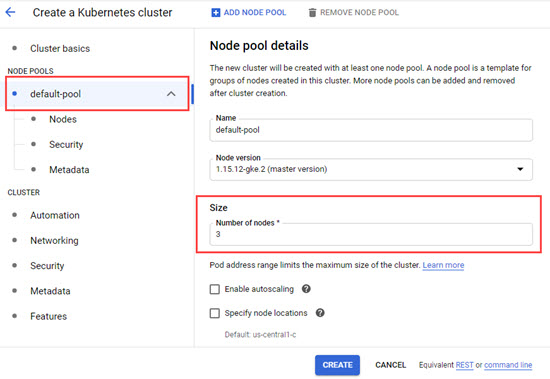Open the Features cluster section

48,316
